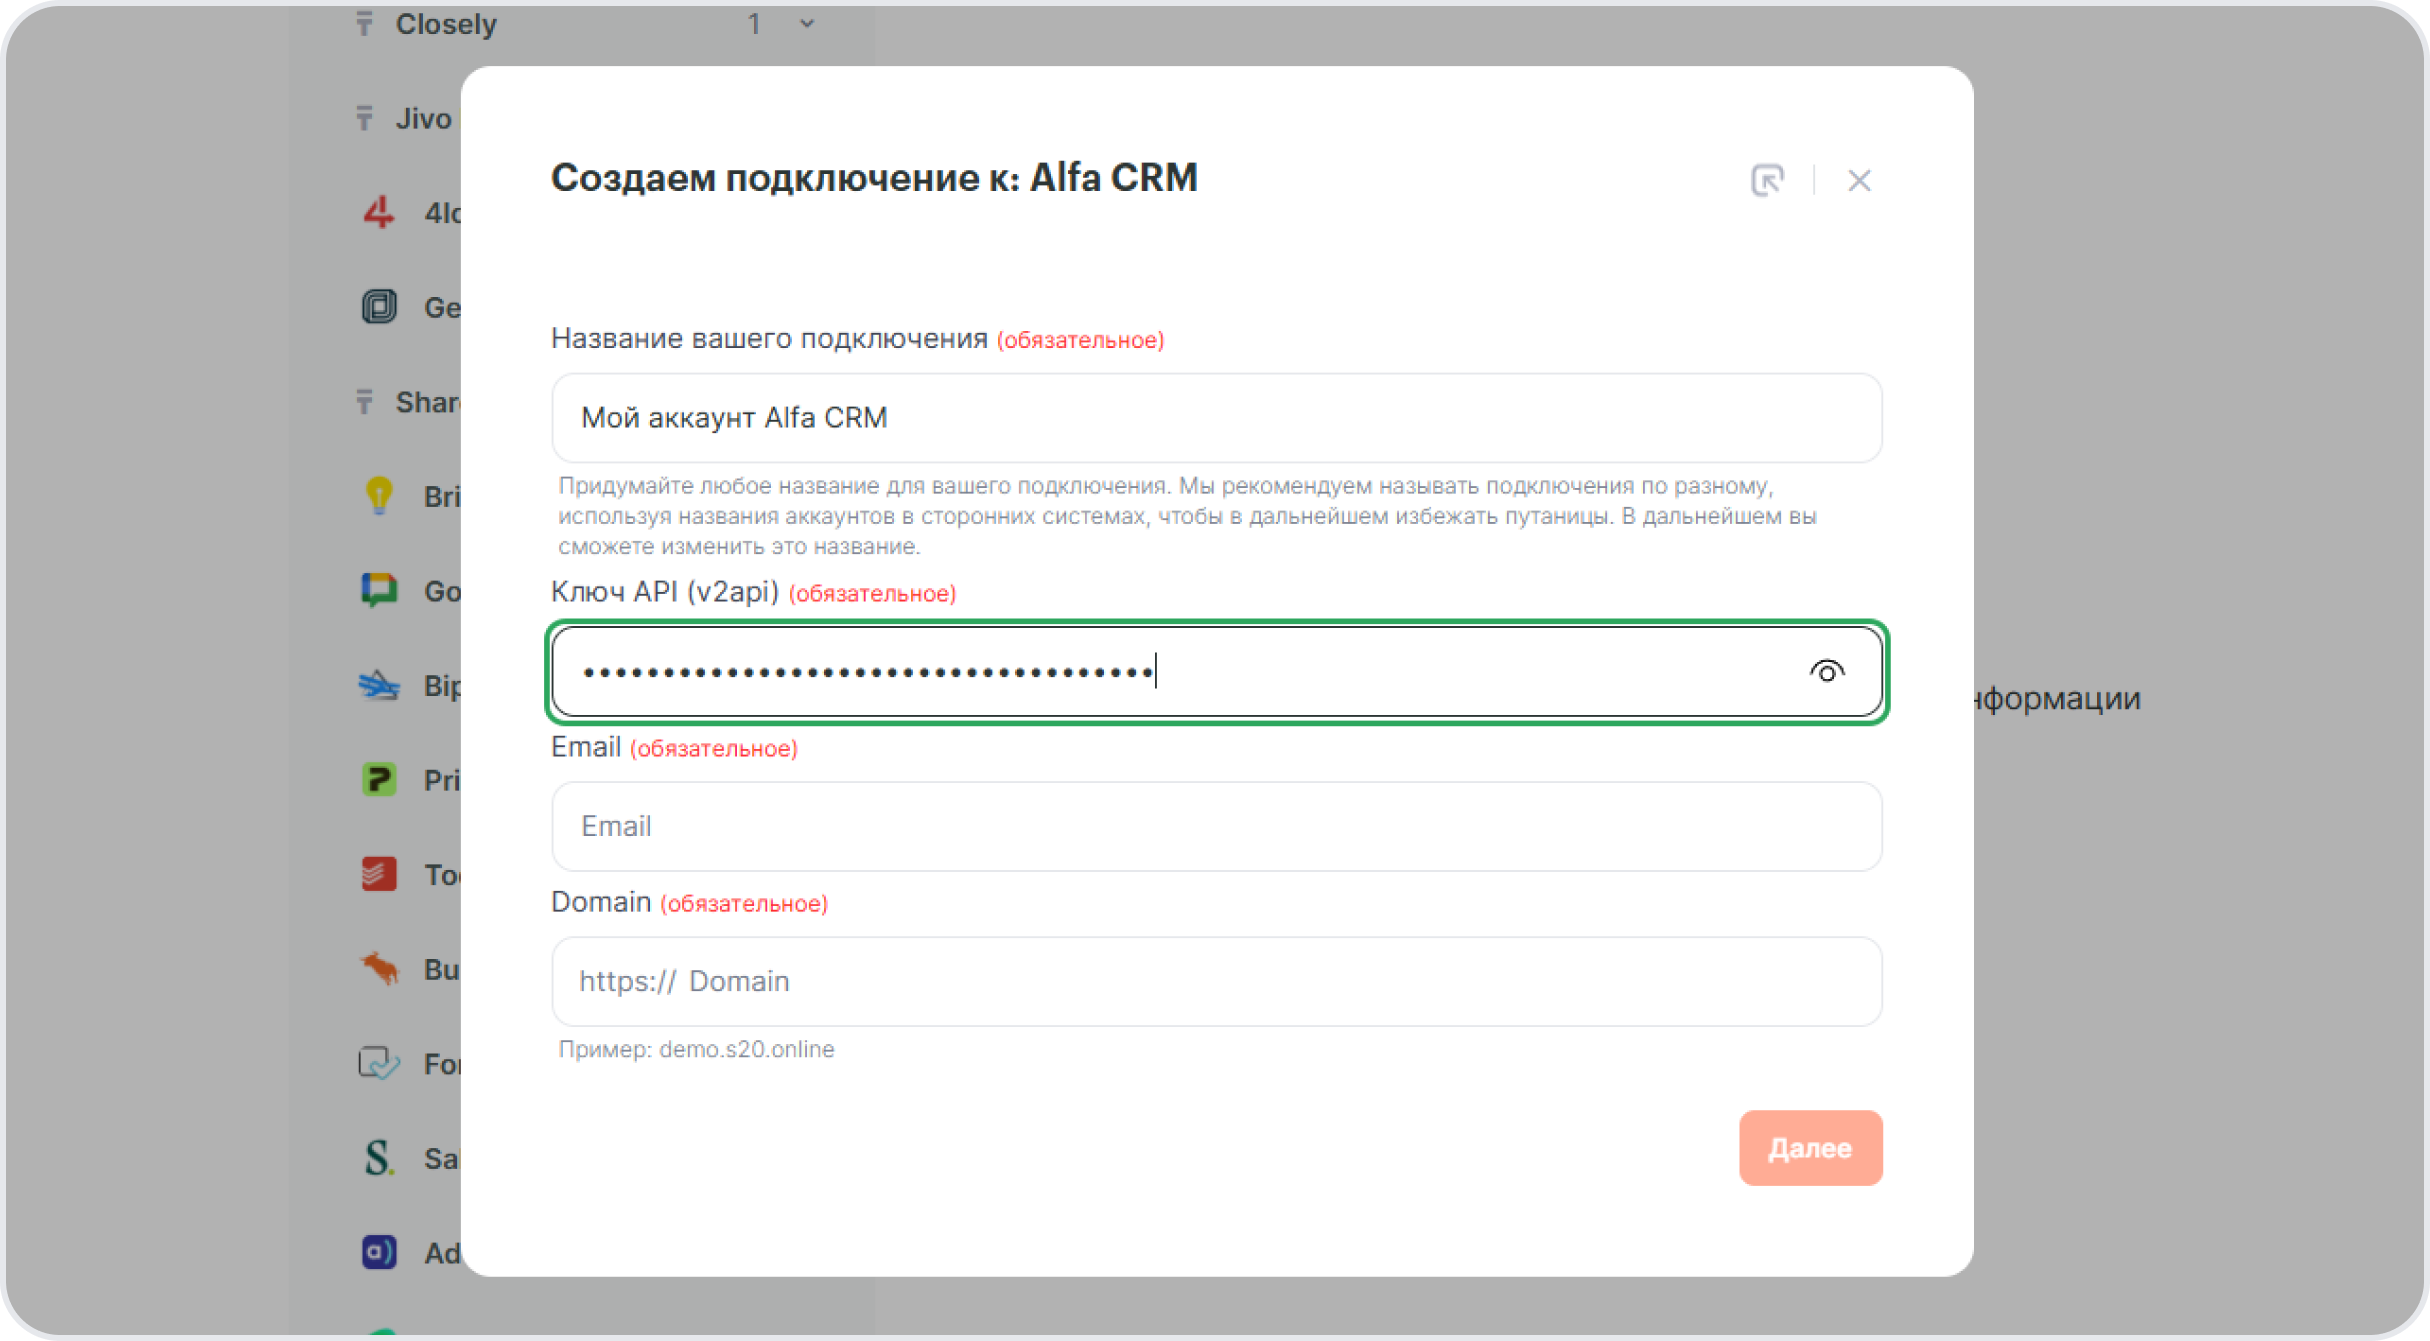Open the red To icon in sidebar
Image resolution: width=2430 pixels, height=1341 pixels.
(x=378, y=874)
